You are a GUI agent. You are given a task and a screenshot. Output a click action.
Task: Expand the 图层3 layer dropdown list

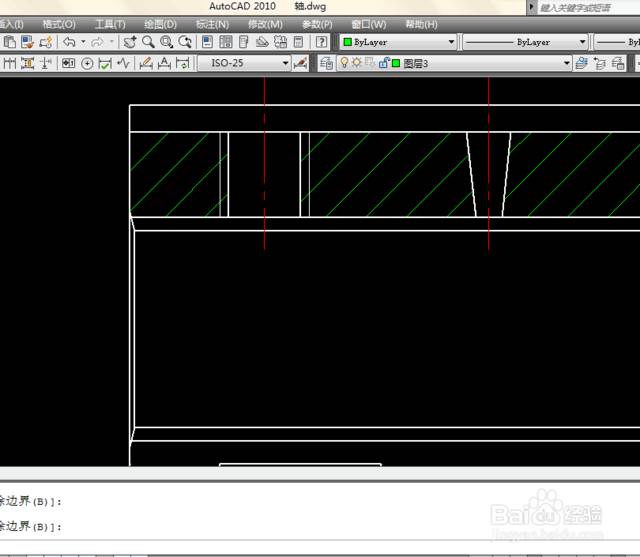pyautogui.click(x=567, y=63)
